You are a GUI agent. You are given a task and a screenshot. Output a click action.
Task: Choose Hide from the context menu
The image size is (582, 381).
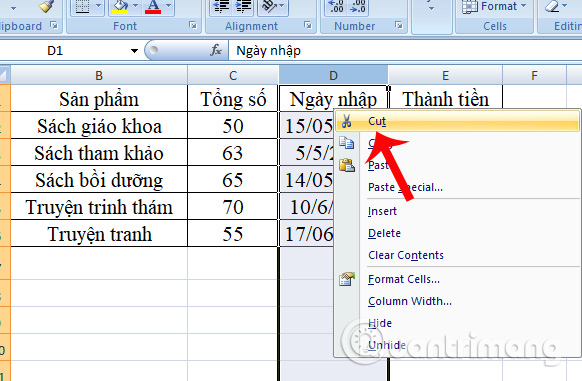tap(457, 323)
